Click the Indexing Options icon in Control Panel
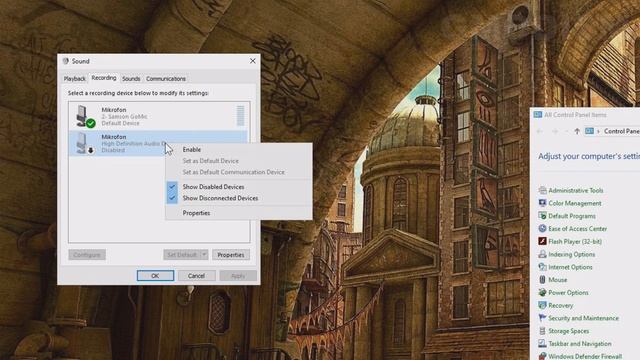The image size is (640, 360). (x=542, y=254)
